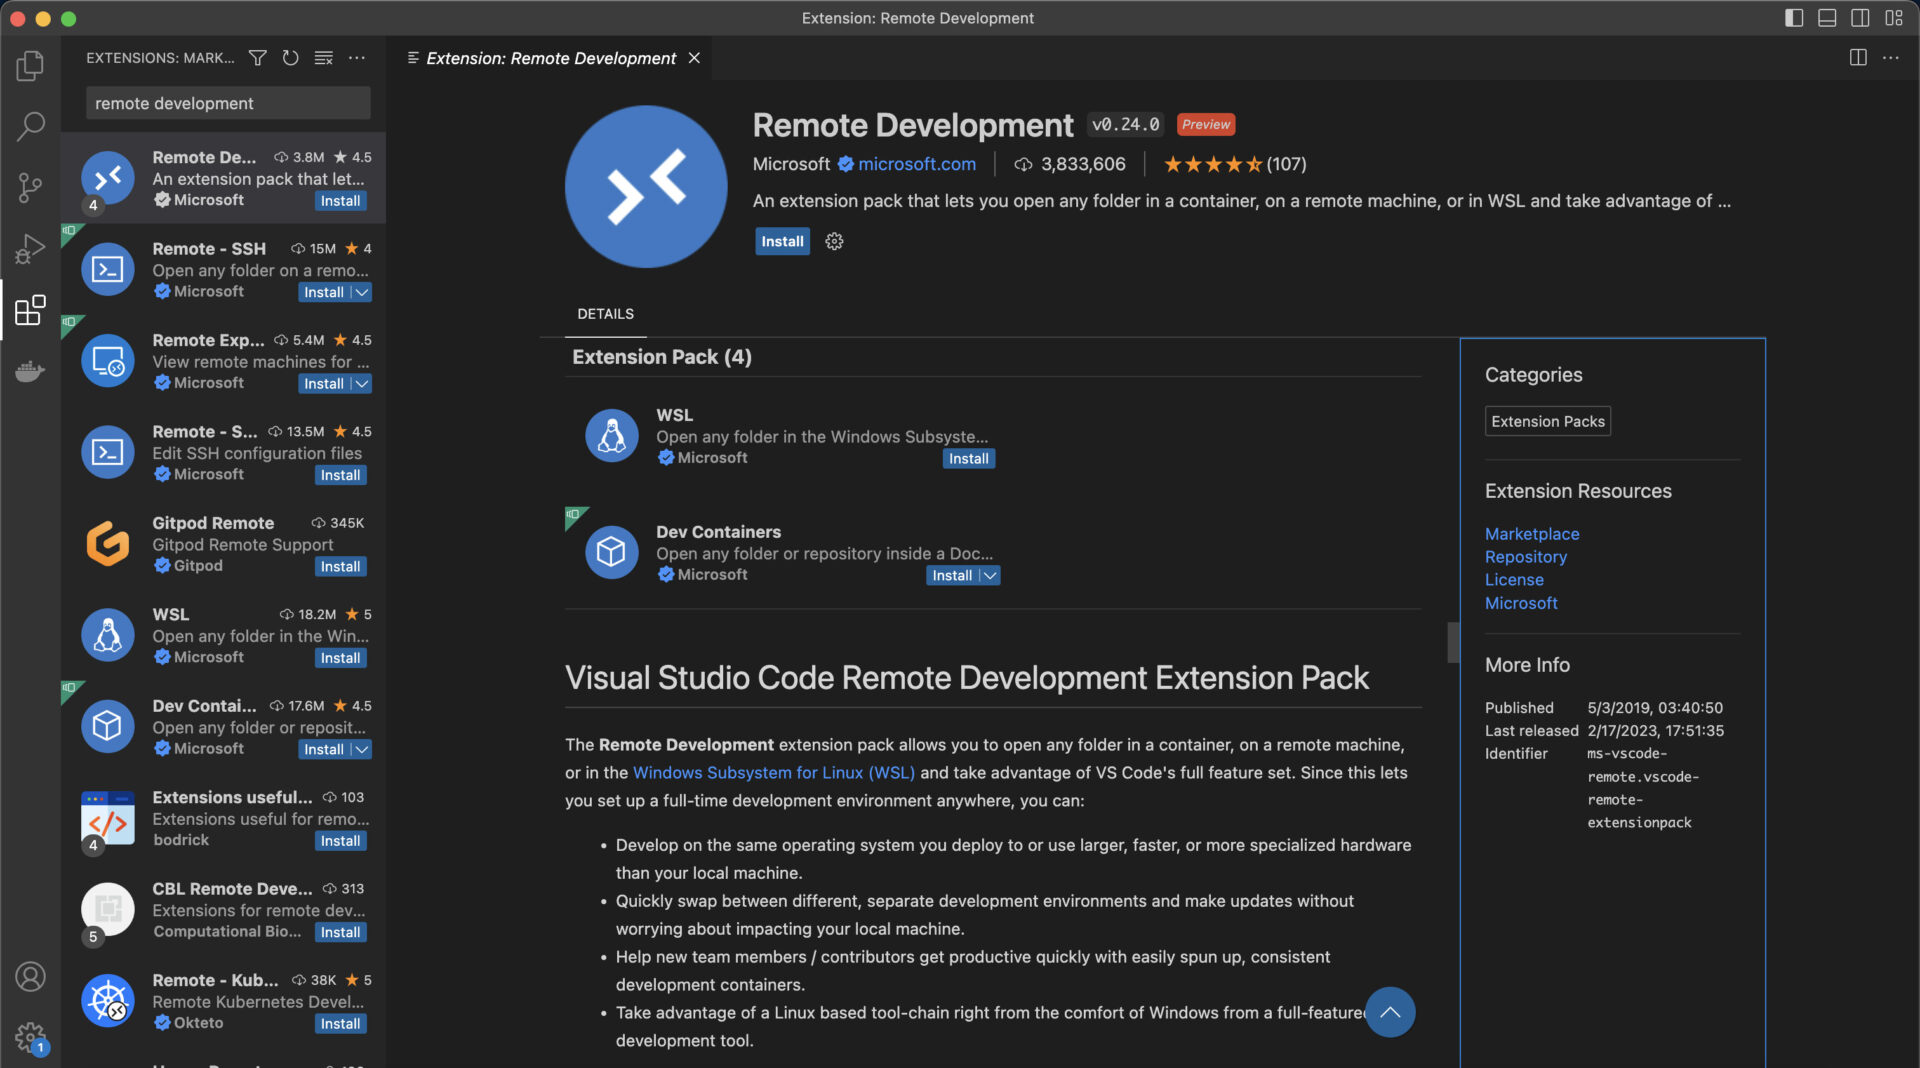This screenshot has height=1068, width=1920.
Task: Open the Repository link under Extension Resources
Action: coord(1525,557)
